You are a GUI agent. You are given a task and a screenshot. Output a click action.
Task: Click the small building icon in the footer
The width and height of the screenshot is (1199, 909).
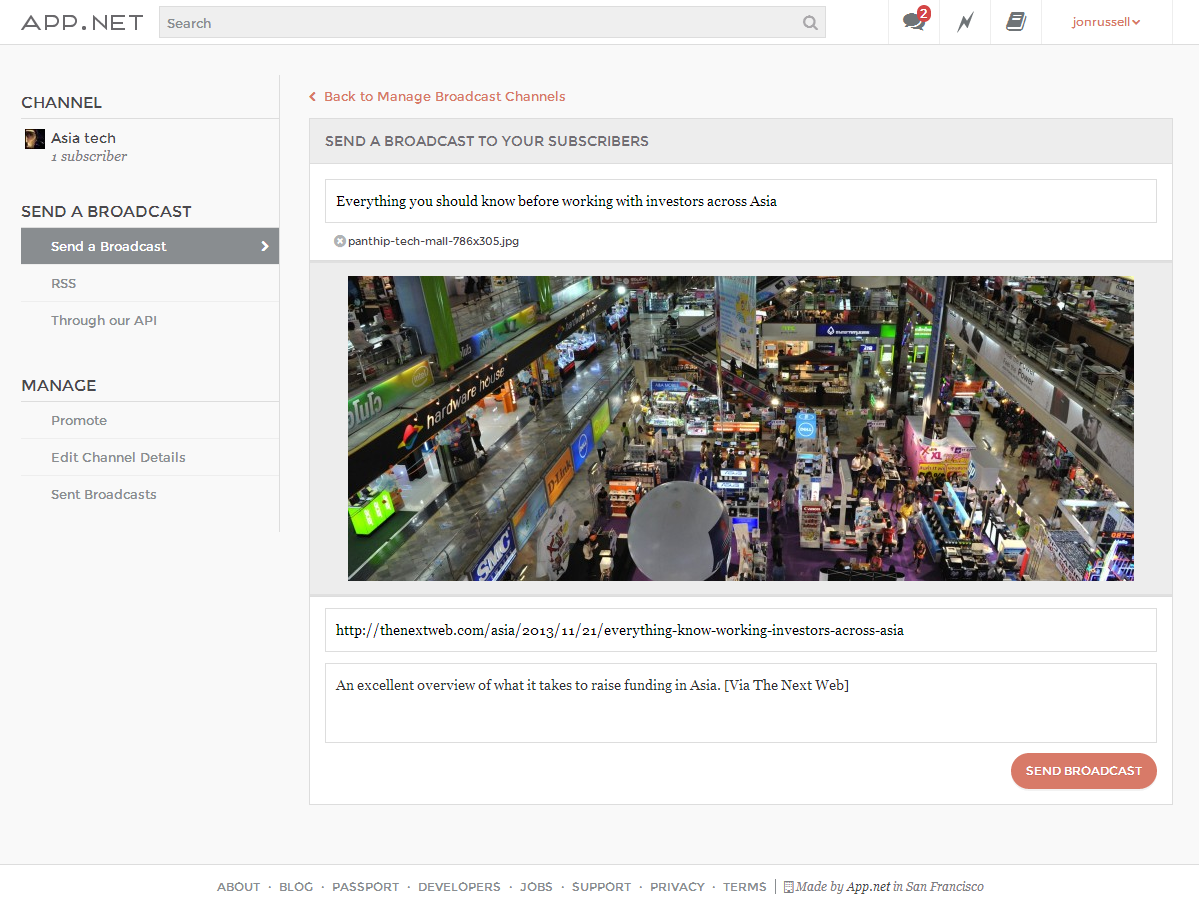(788, 887)
